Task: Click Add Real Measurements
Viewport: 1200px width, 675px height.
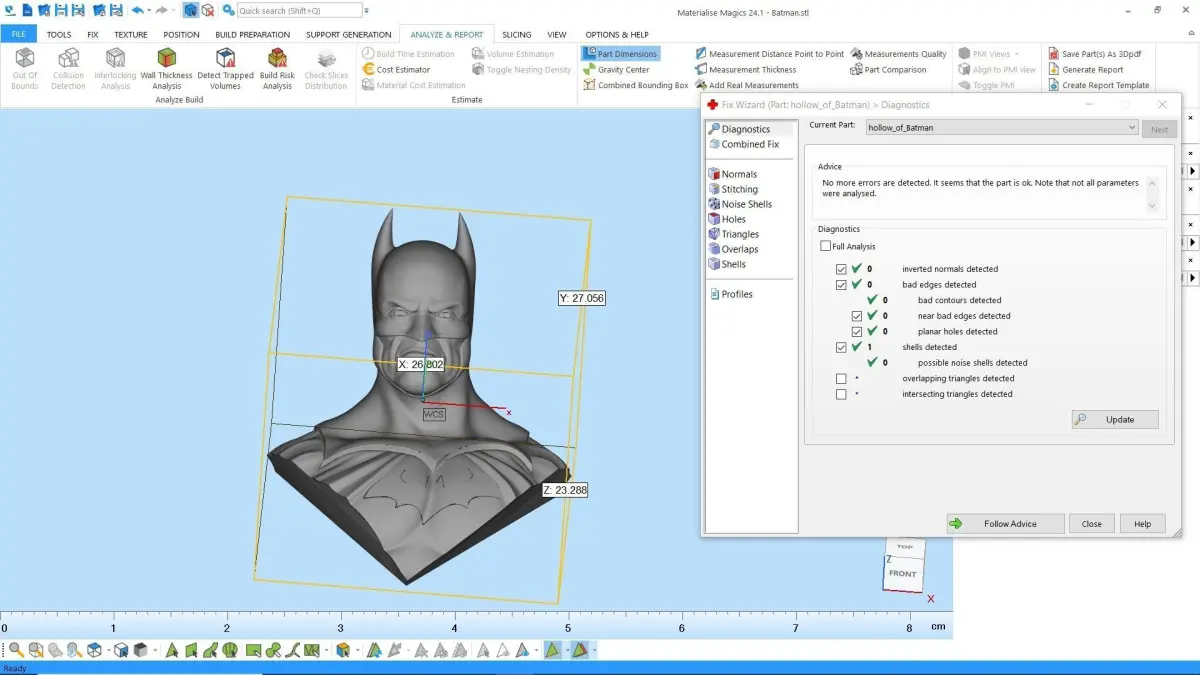Action: click(x=746, y=86)
